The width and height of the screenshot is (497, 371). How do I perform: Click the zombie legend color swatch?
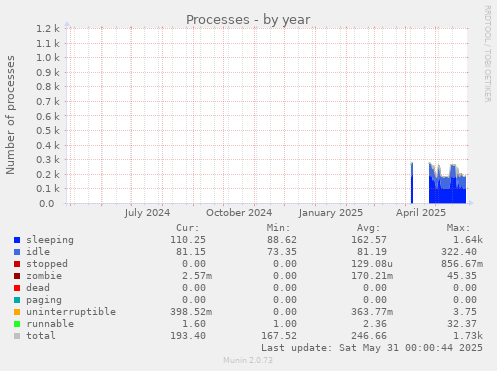17,276
